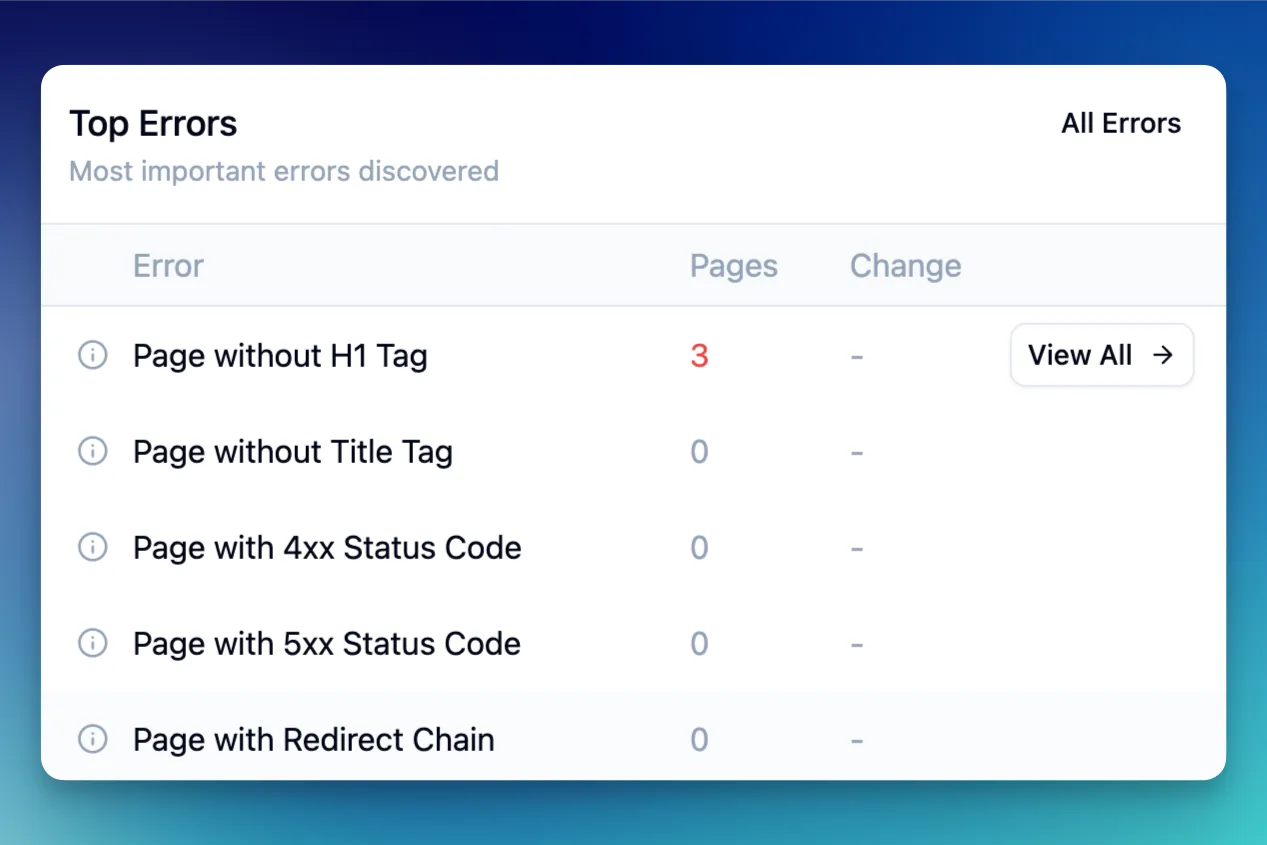The width and height of the screenshot is (1267, 845).
Task: Select the "Page with 5xx Status Code" row
Action: coord(326,643)
